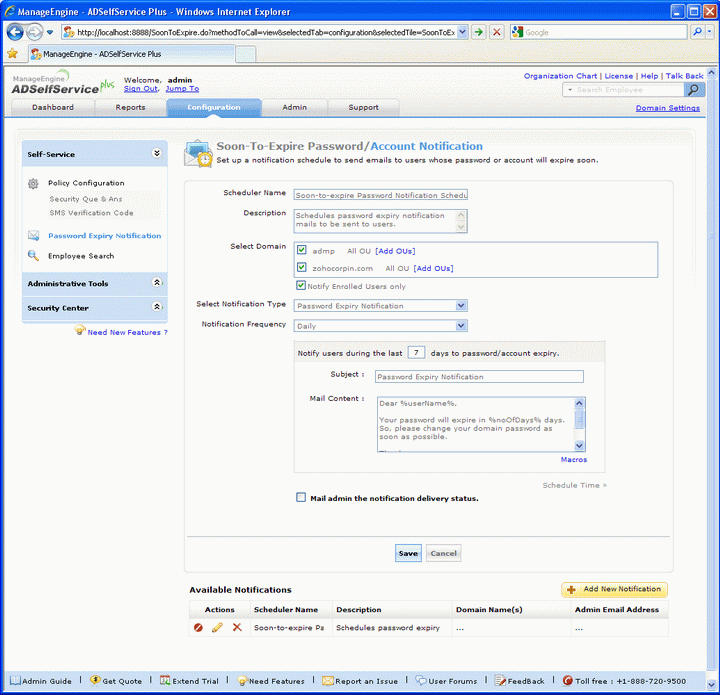
Task: Click the days-before-expiry number field
Action: pos(416,353)
